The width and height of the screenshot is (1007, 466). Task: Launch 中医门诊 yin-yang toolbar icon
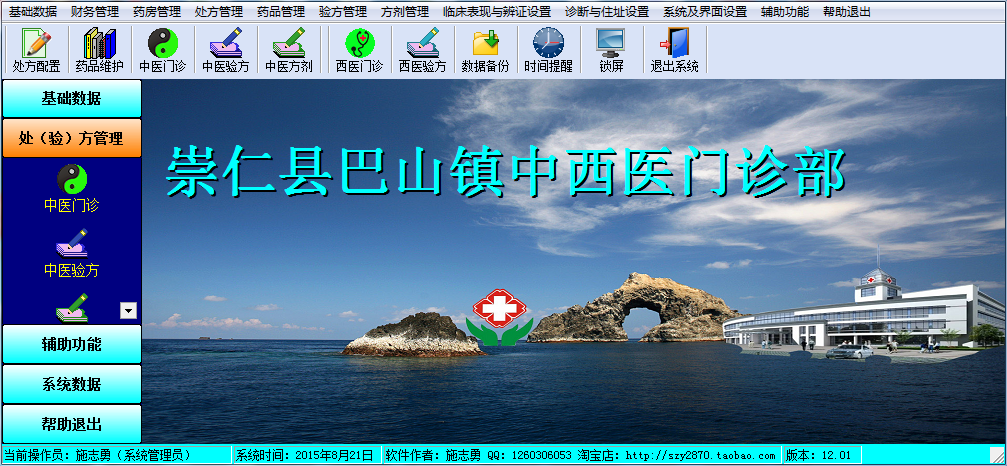(x=162, y=50)
